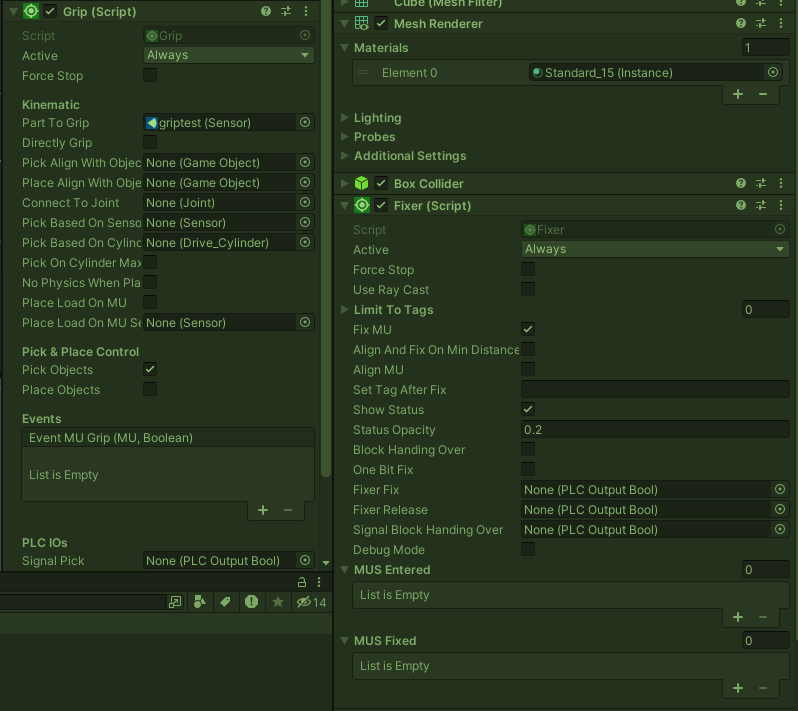
Task: Enable Debug Mode checkbox
Action: coord(528,549)
